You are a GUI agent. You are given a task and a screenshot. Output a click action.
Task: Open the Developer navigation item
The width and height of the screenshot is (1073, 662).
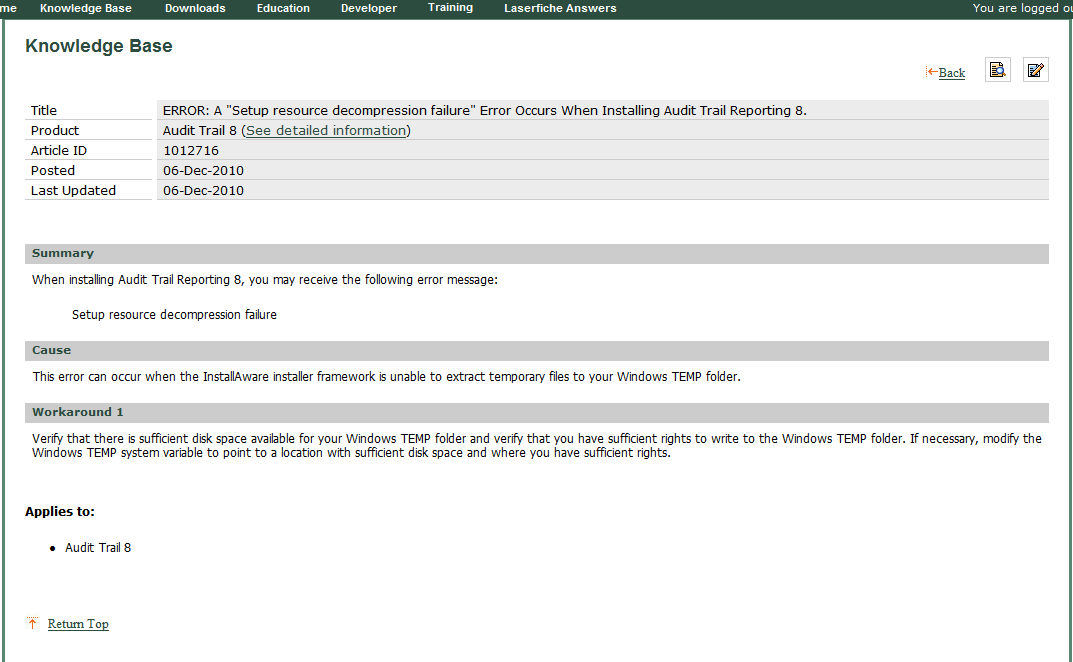click(x=369, y=8)
